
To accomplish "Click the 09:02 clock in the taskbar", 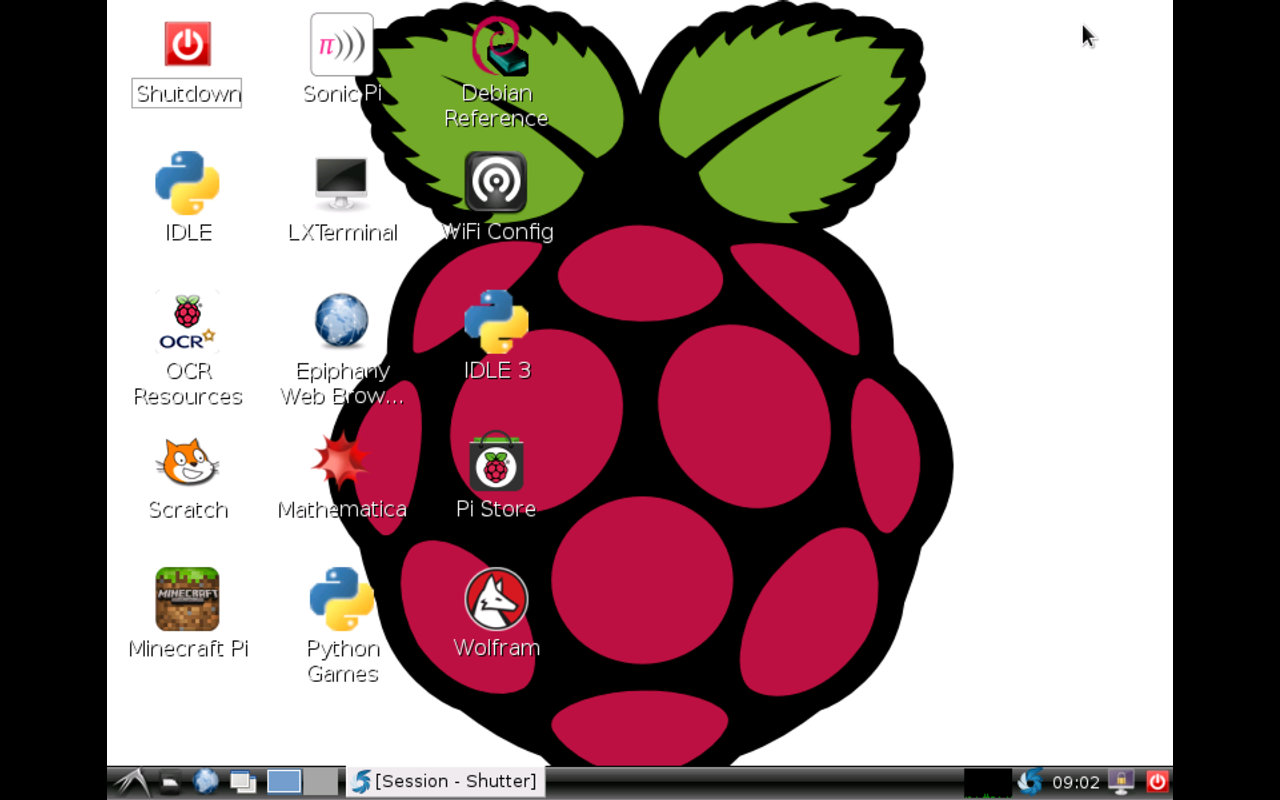I will pyautogui.click(x=1076, y=782).
